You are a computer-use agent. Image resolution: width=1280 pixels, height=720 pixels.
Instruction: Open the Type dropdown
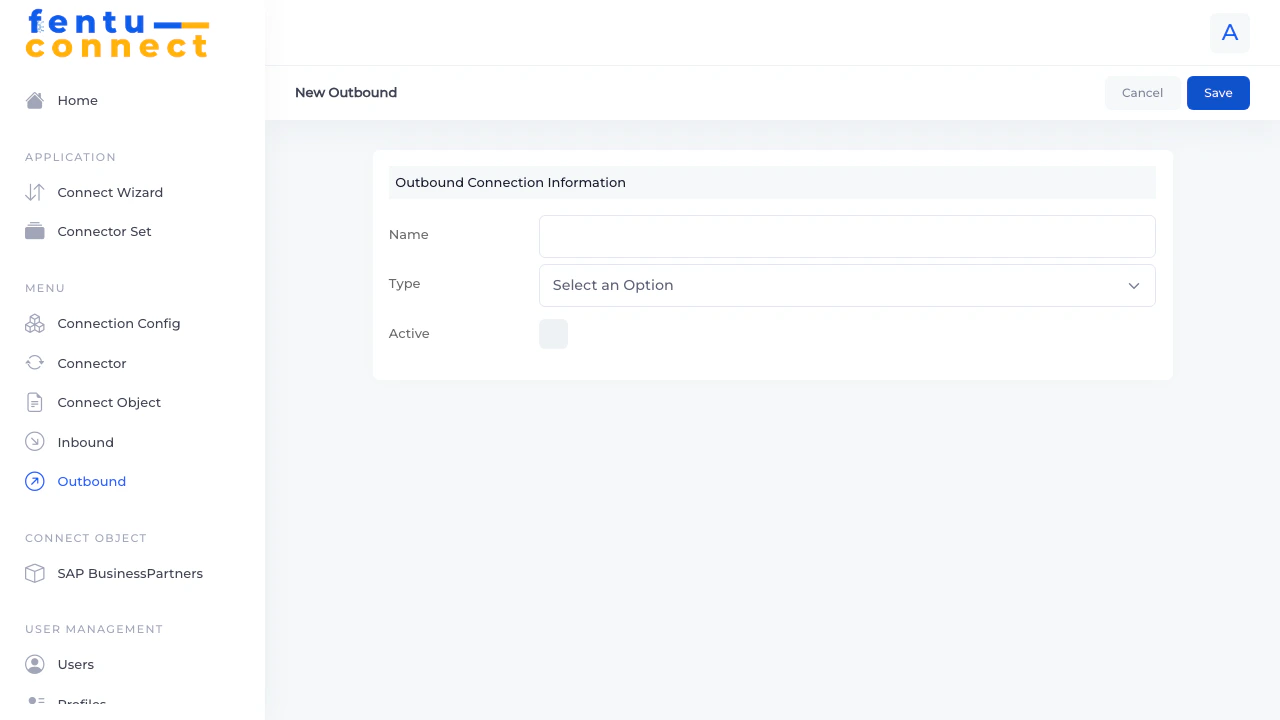coord(846,285)
